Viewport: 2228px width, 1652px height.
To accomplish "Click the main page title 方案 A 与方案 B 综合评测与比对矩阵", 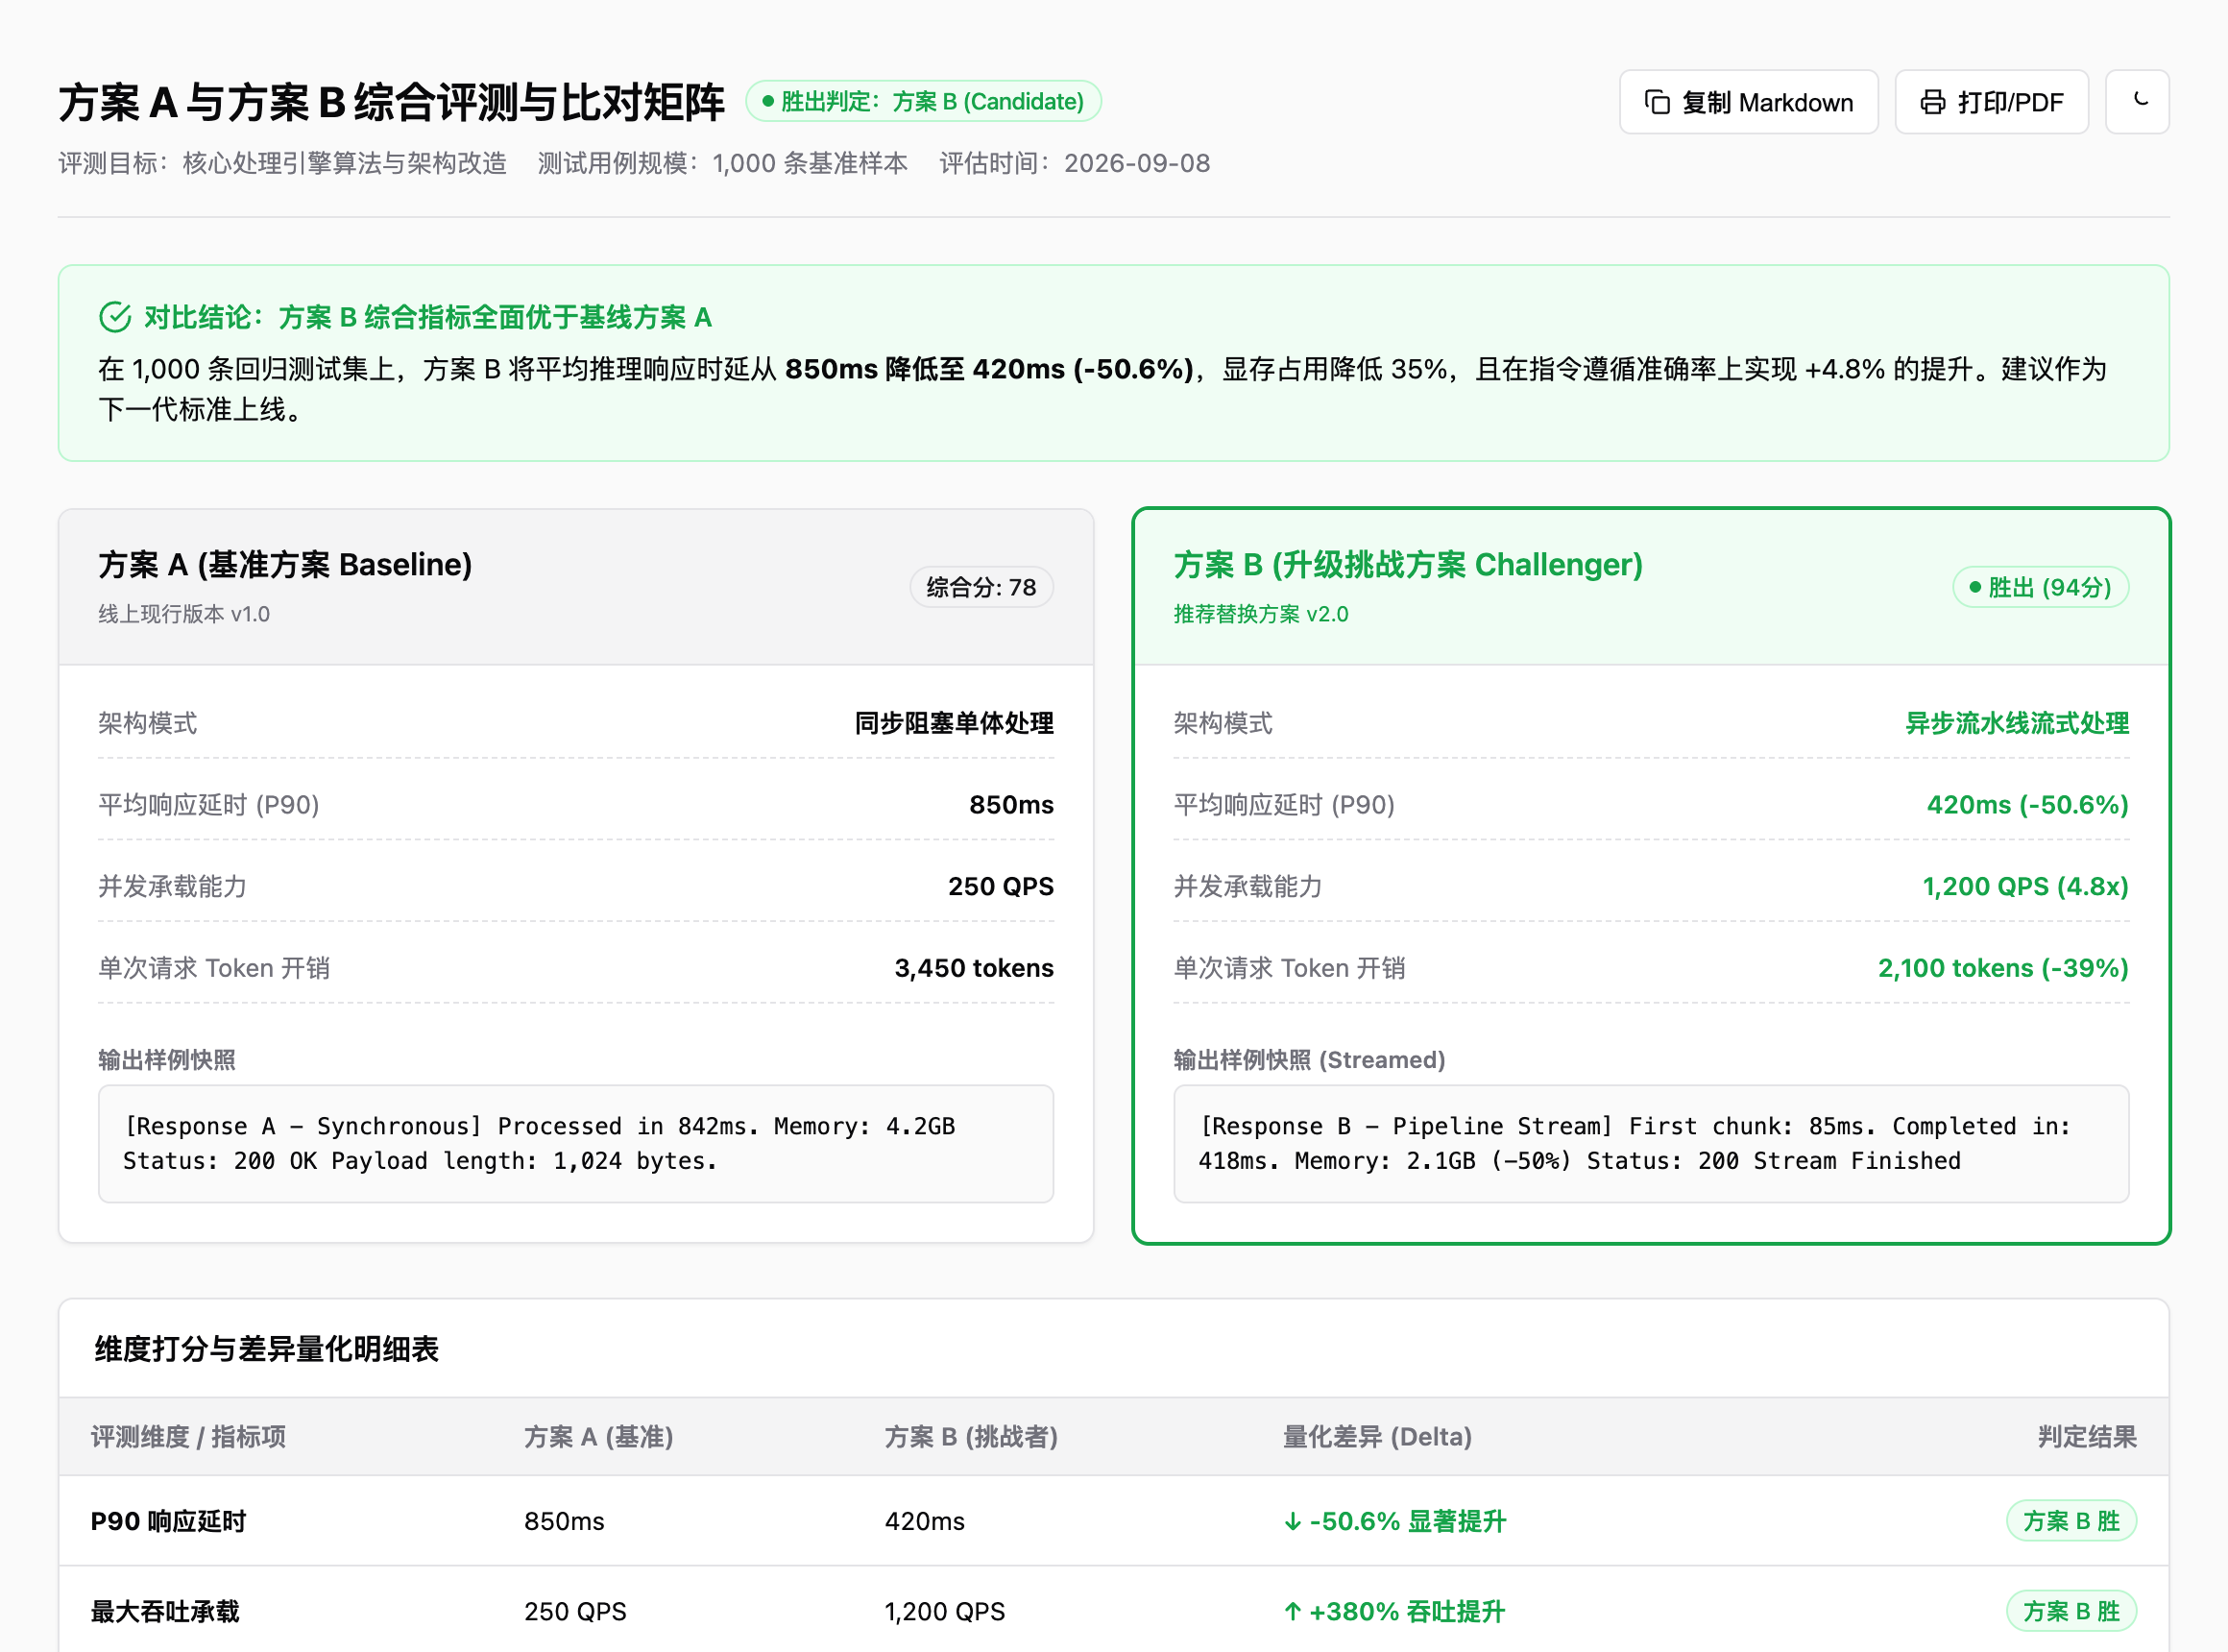I will point(391,102).
